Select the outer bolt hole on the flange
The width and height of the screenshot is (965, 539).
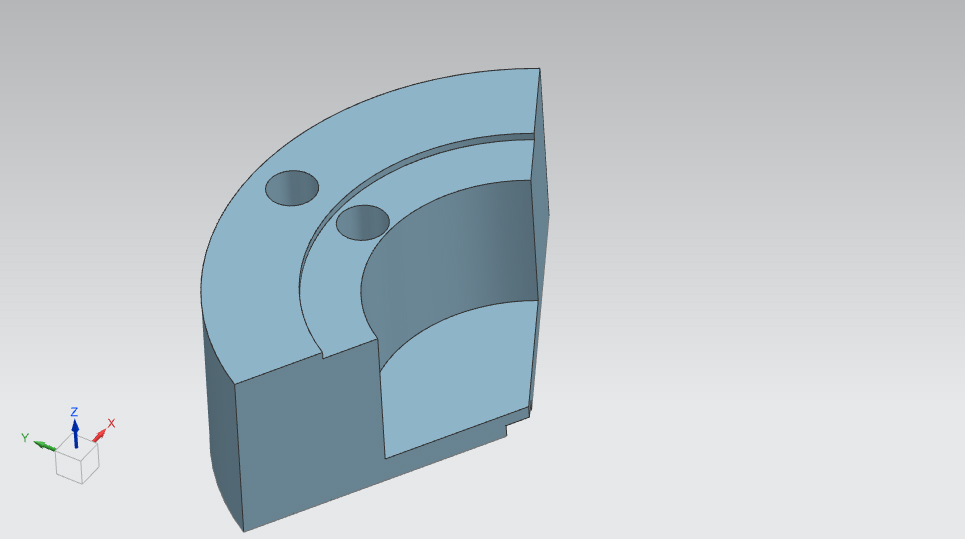click(x=292, y=188)
